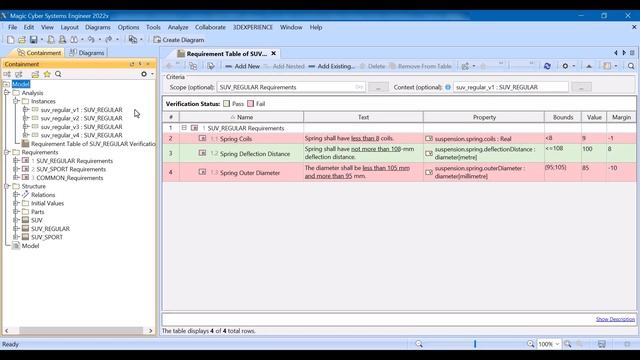The width and height of the screenshot is (640, 360).
Task: Click the New Project toolbar icon
Action: (x=11, y=40)
